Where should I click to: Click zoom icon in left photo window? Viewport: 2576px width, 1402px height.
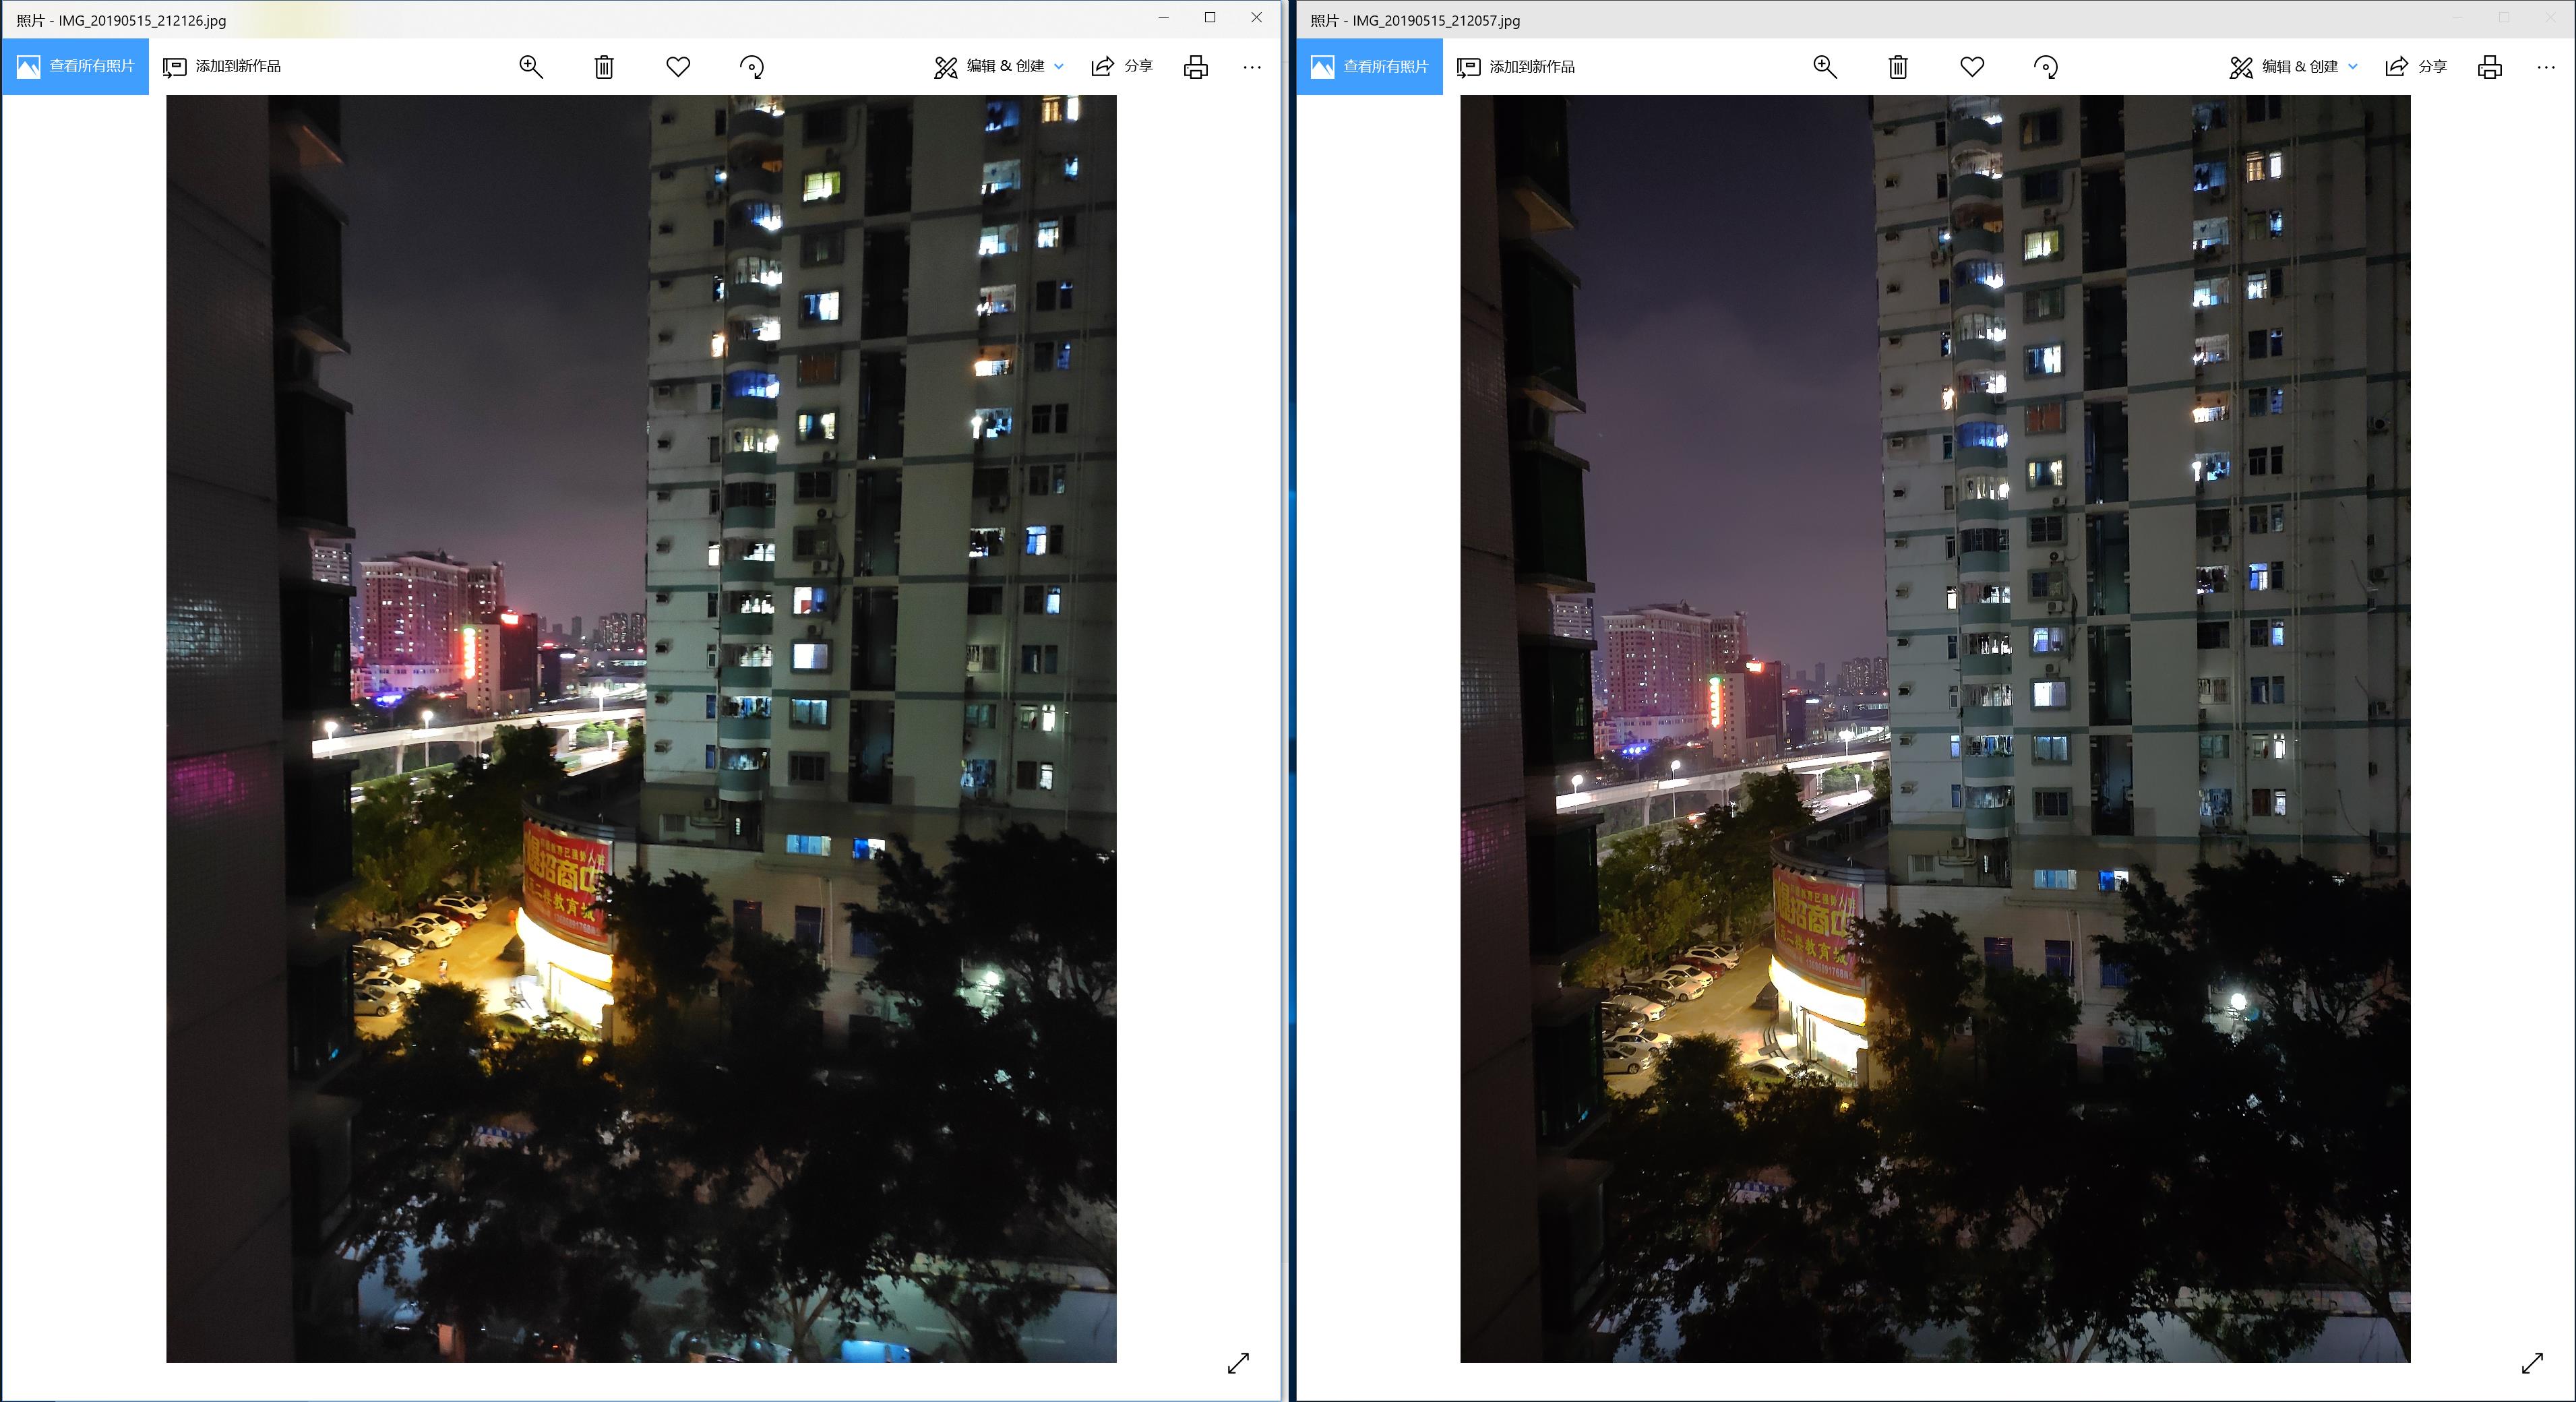click(531, 67)
